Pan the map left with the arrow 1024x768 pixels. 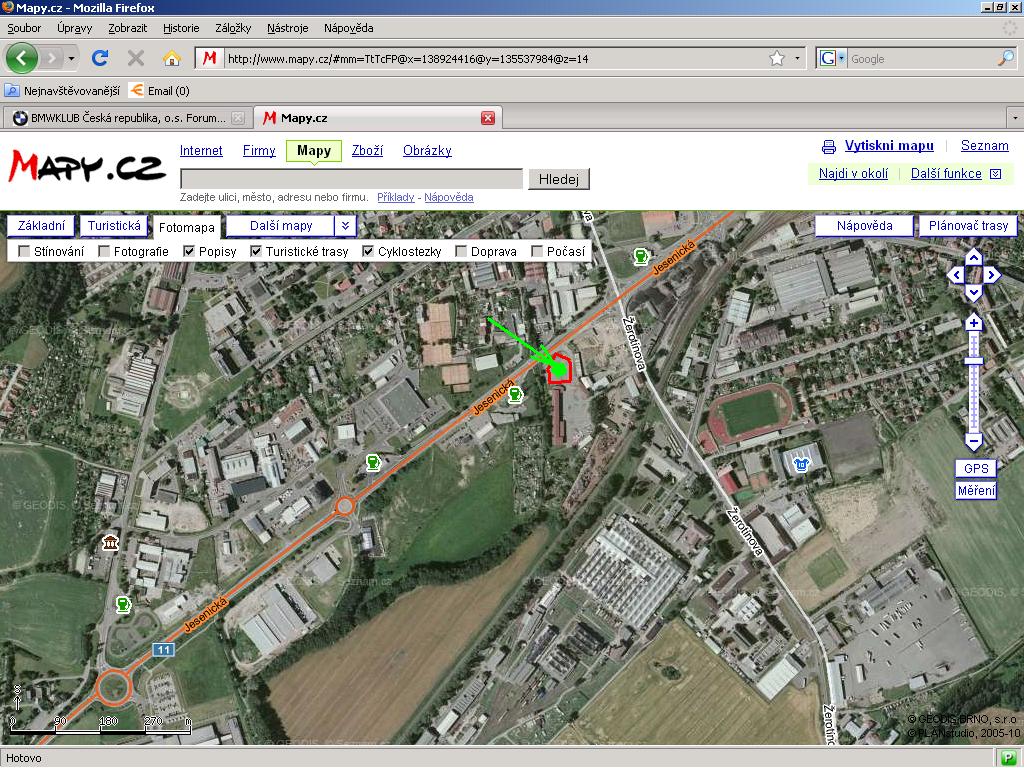pyautogui.click(x=956, y=275)
